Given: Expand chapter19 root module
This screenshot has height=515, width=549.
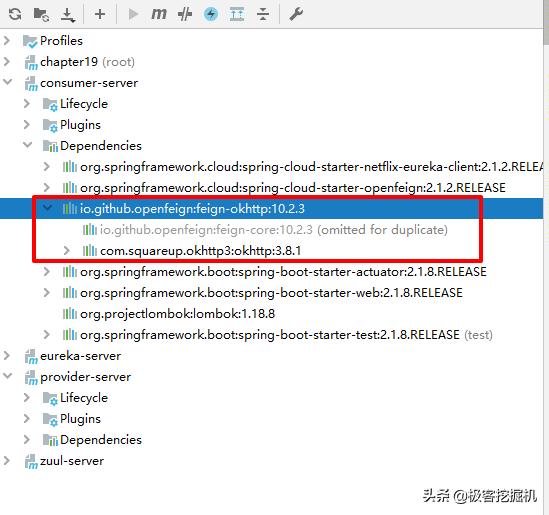Looking at the screenshot, I should coord(7,62).
